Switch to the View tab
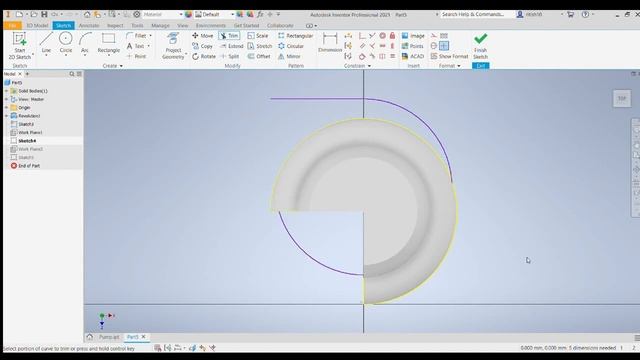This screenshot has height=360, width=640. pyautogui.click(x=182, y=25)
